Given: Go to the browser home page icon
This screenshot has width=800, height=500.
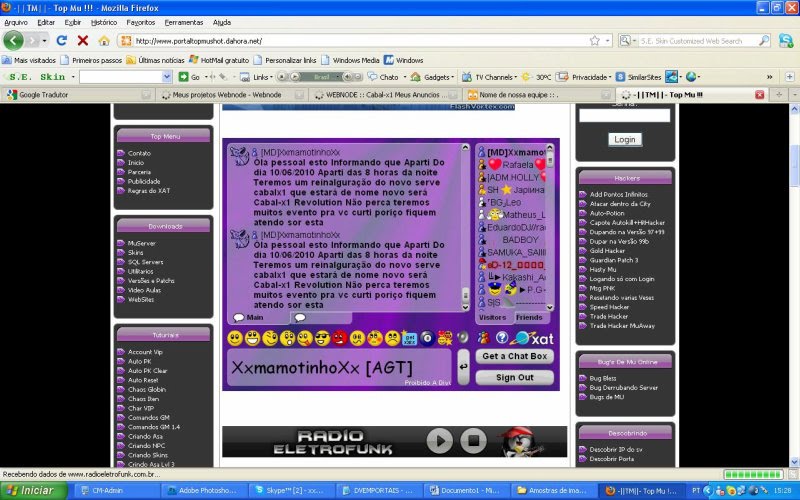Looking at the screenshot, I should click(104, 41).
